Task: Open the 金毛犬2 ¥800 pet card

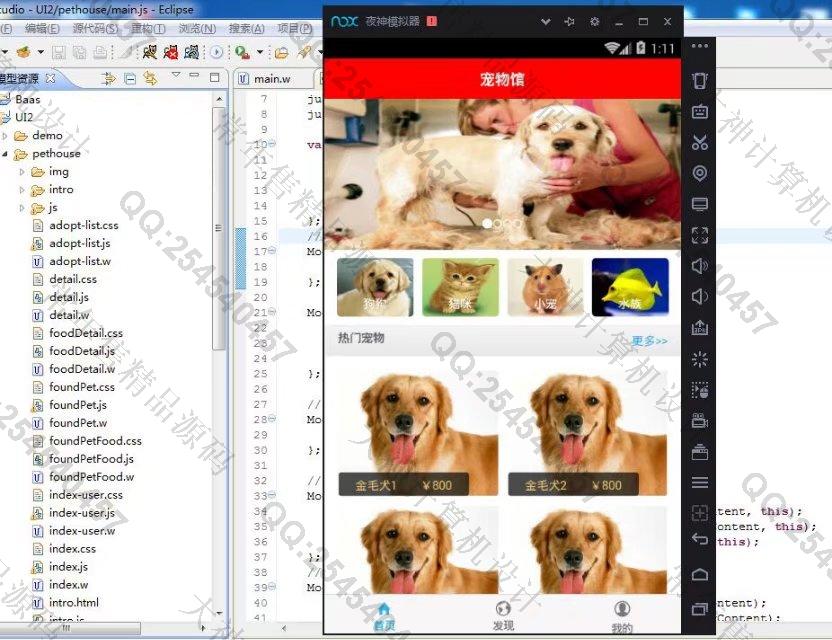Action: [x=587, y=434]
